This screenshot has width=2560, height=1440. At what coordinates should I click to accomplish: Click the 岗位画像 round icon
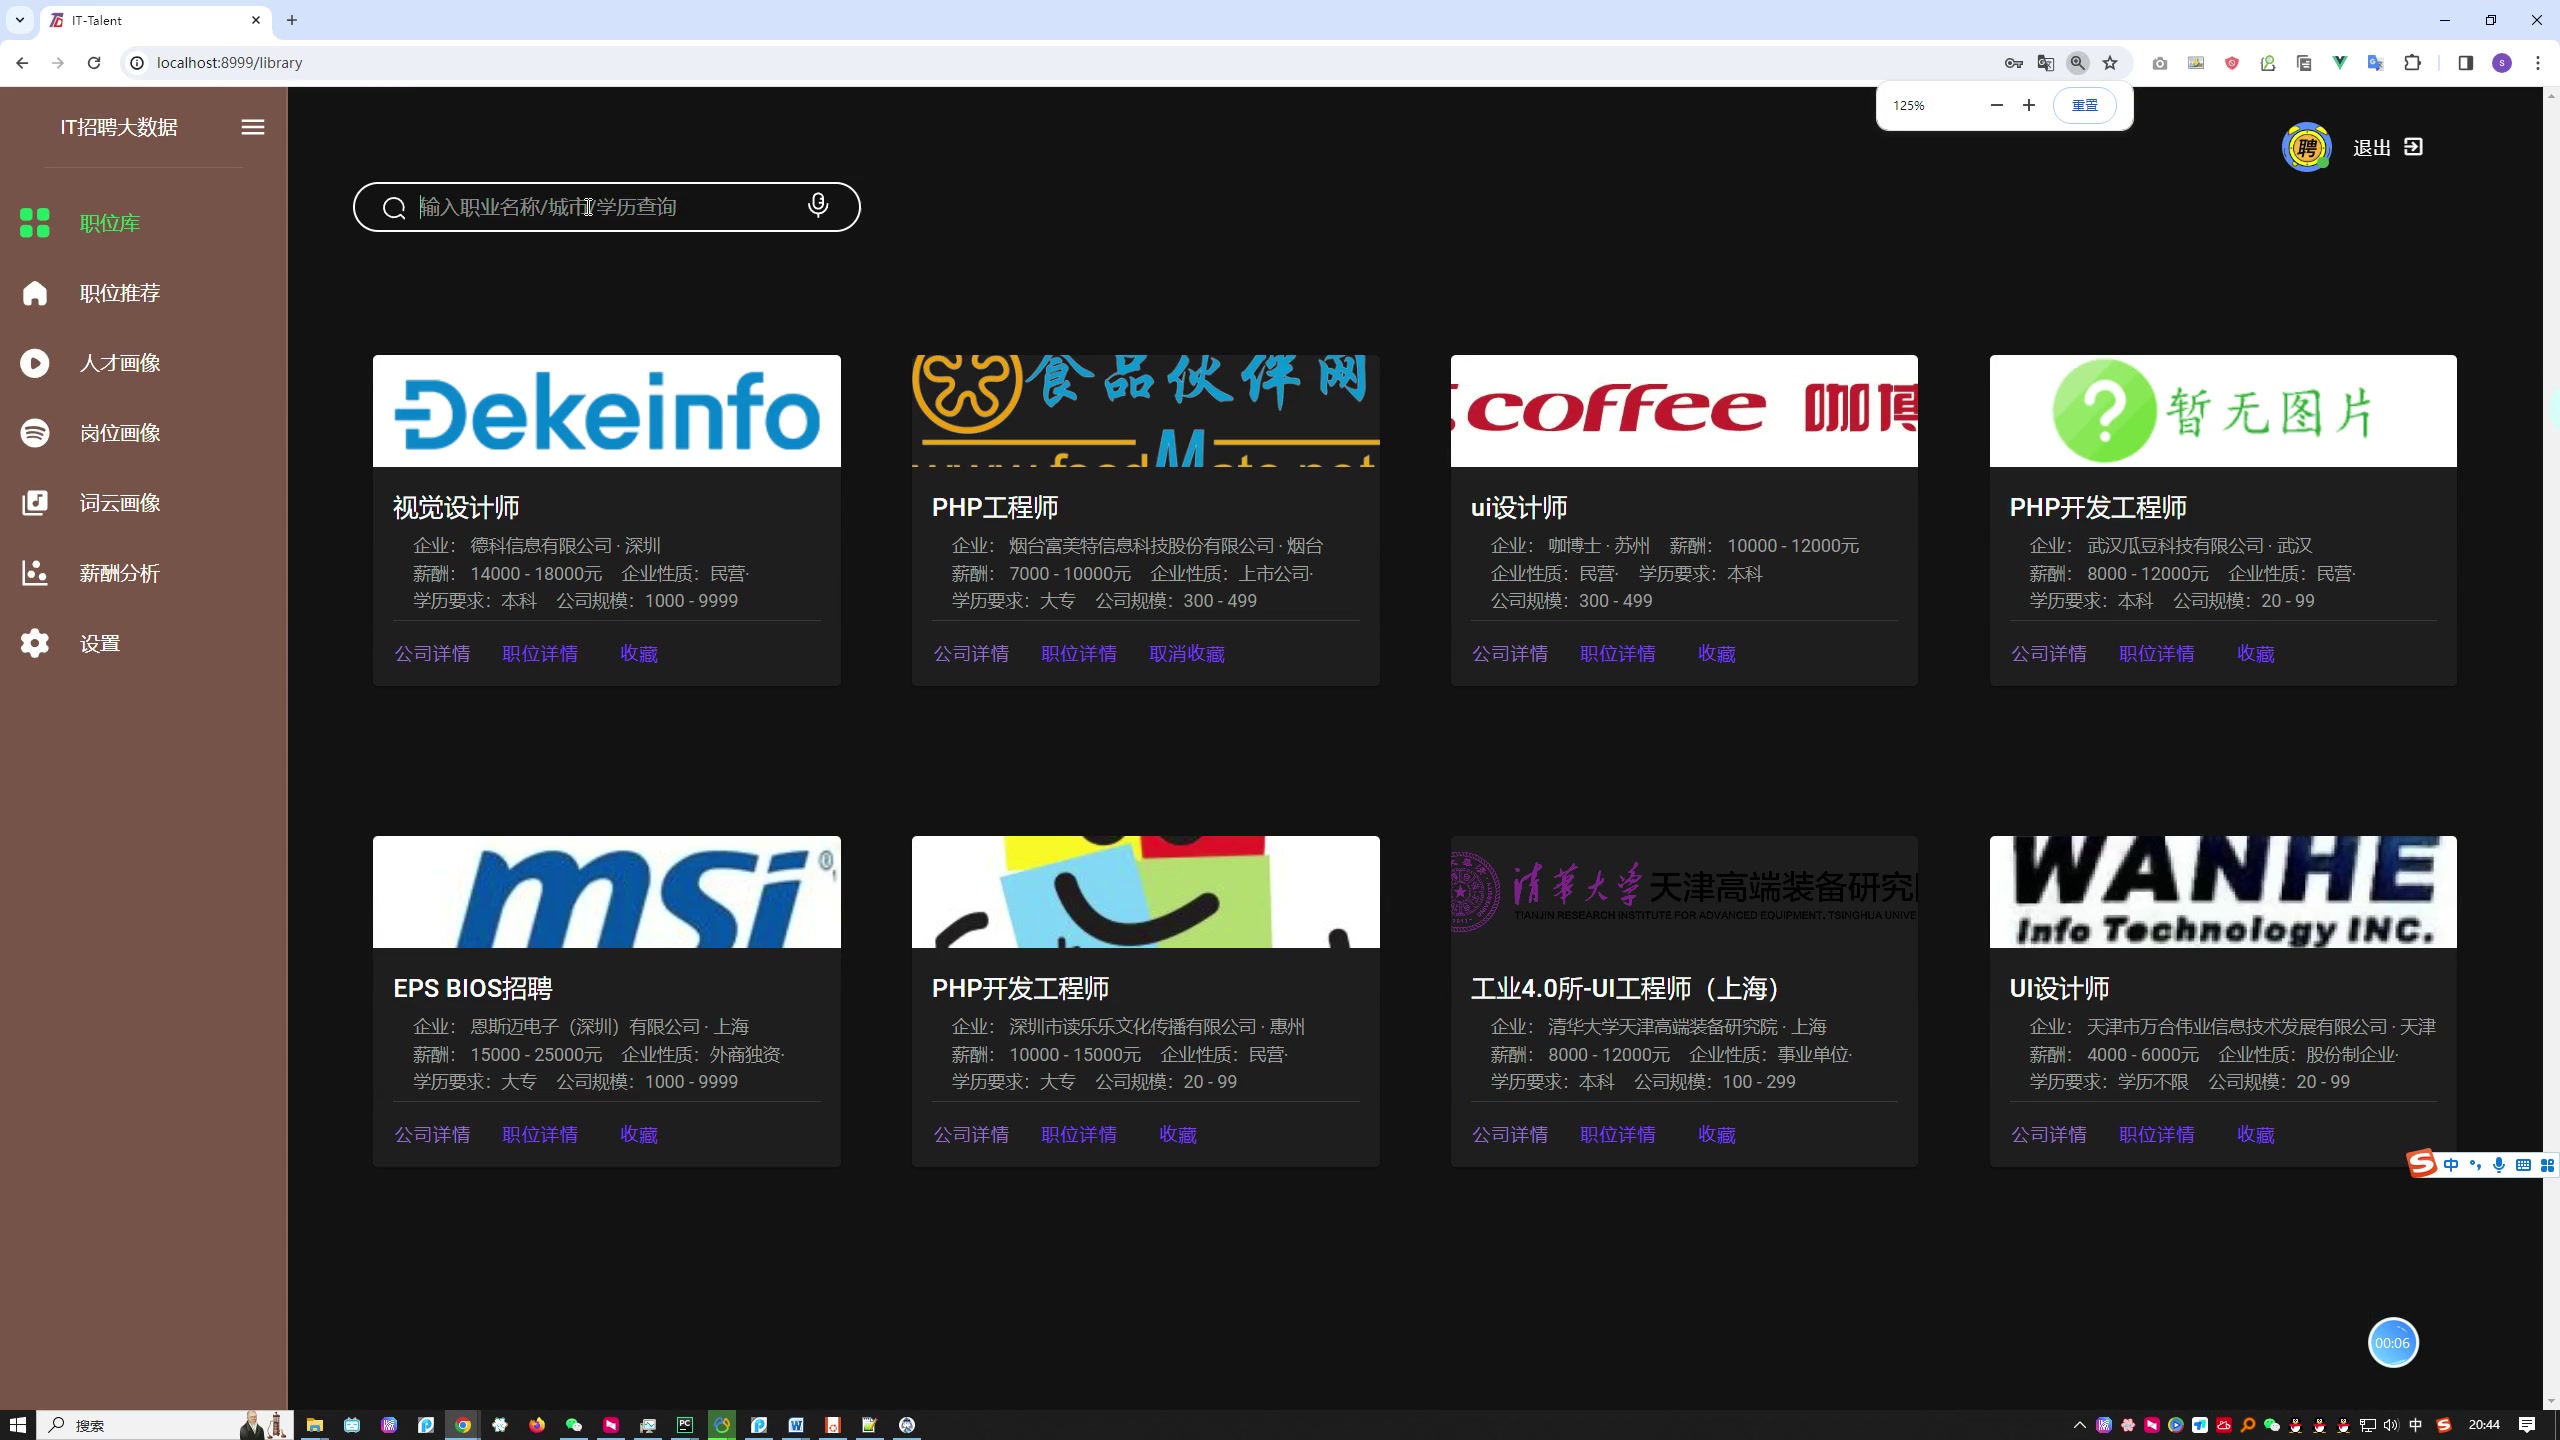[x=35, y=433]
